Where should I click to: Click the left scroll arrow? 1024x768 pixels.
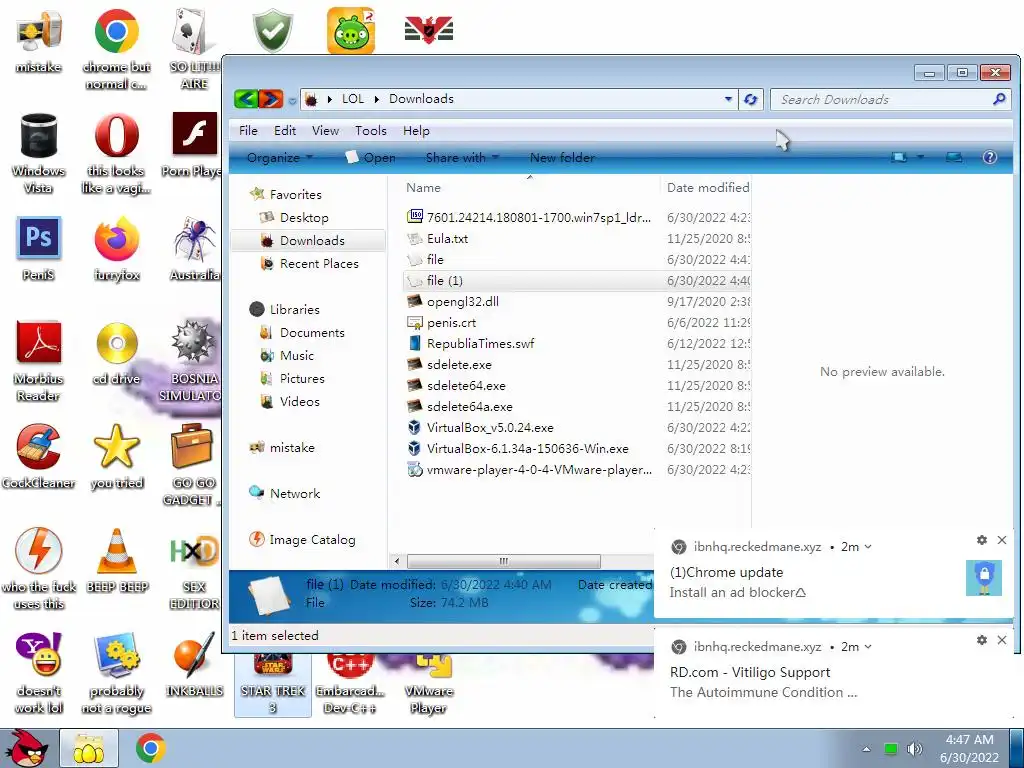pyautogui.click(x=397, y=561)
